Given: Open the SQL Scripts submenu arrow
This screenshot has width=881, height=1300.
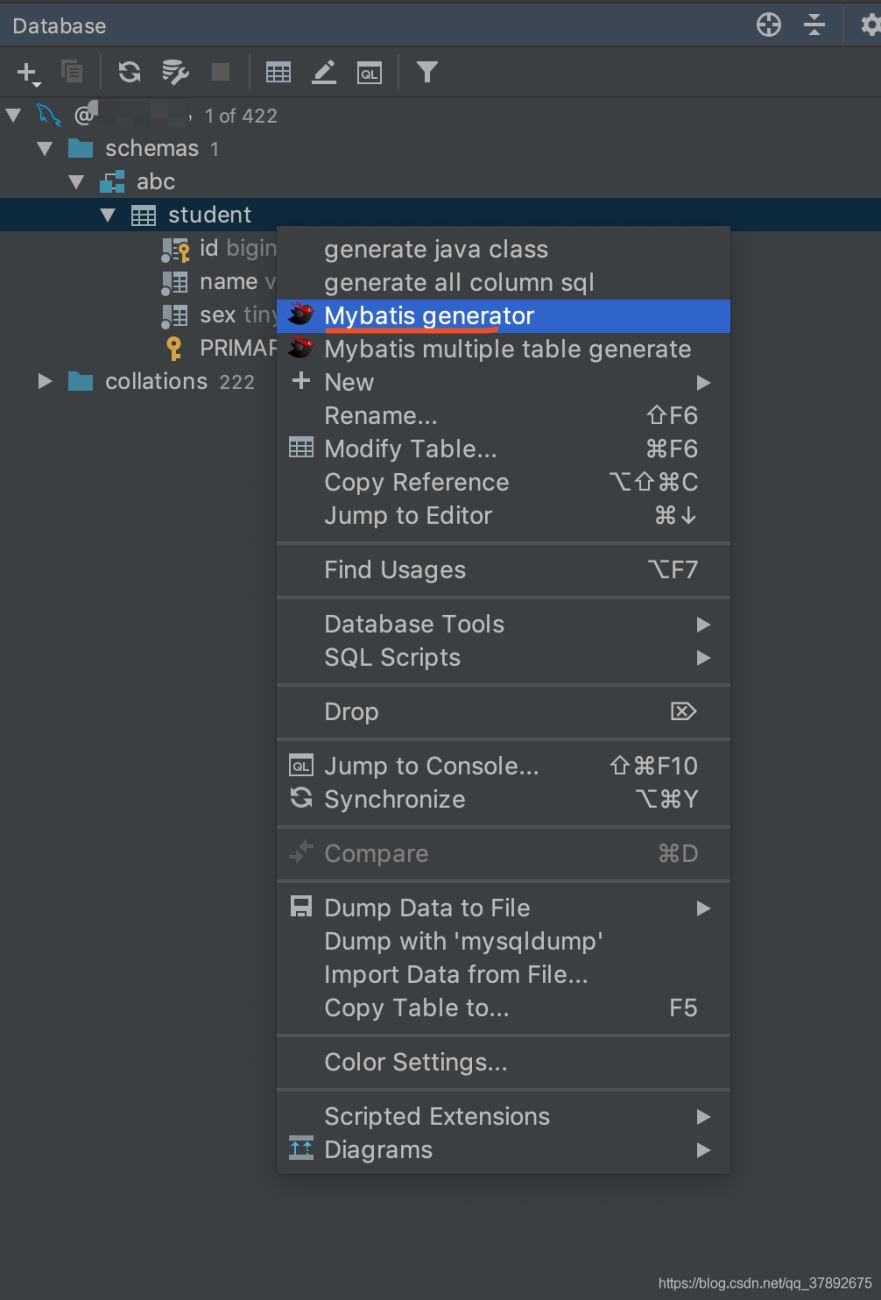Looking at the screenshot, I should pyautogui.click(x=704, y=658).
